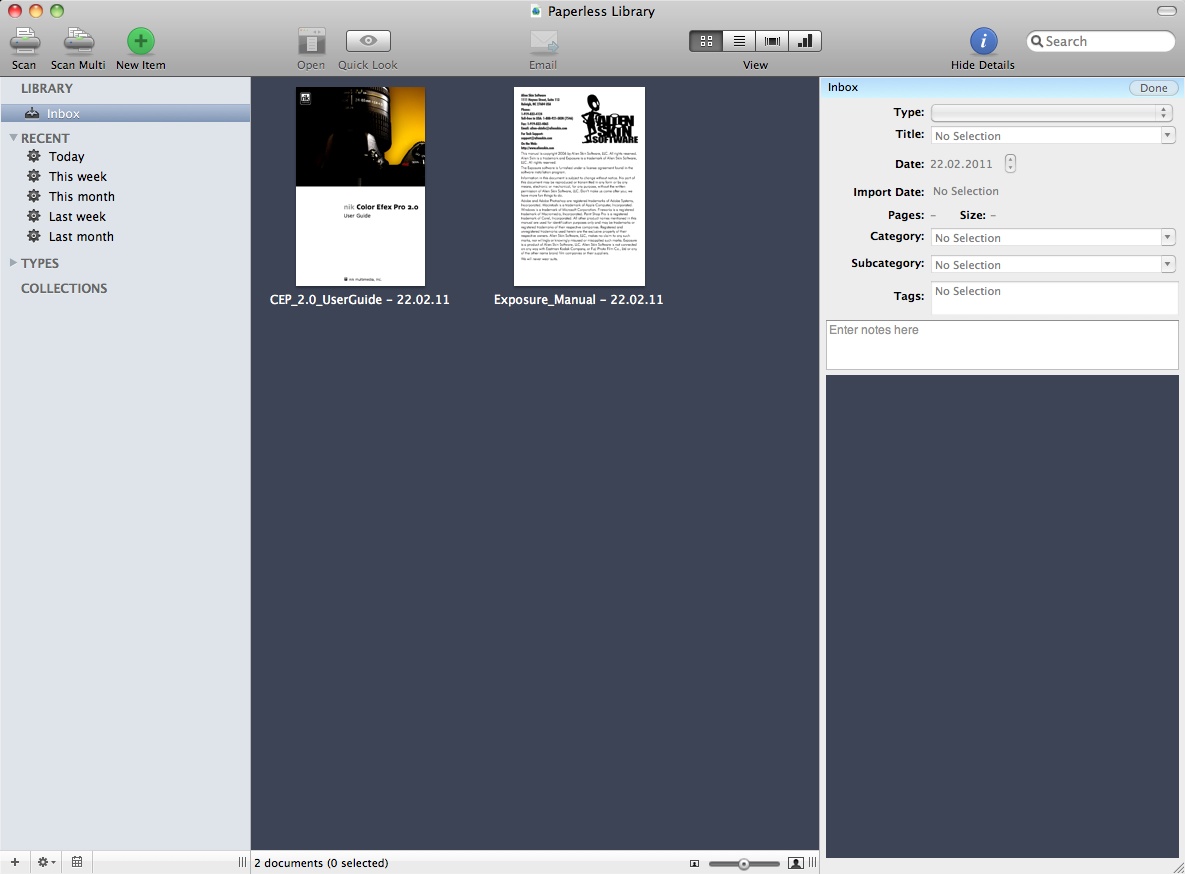Image resolution: width=1185 pixels, height=874 pixels.
Task: Click the Hide Details info icon
Action: pos(983,41)
